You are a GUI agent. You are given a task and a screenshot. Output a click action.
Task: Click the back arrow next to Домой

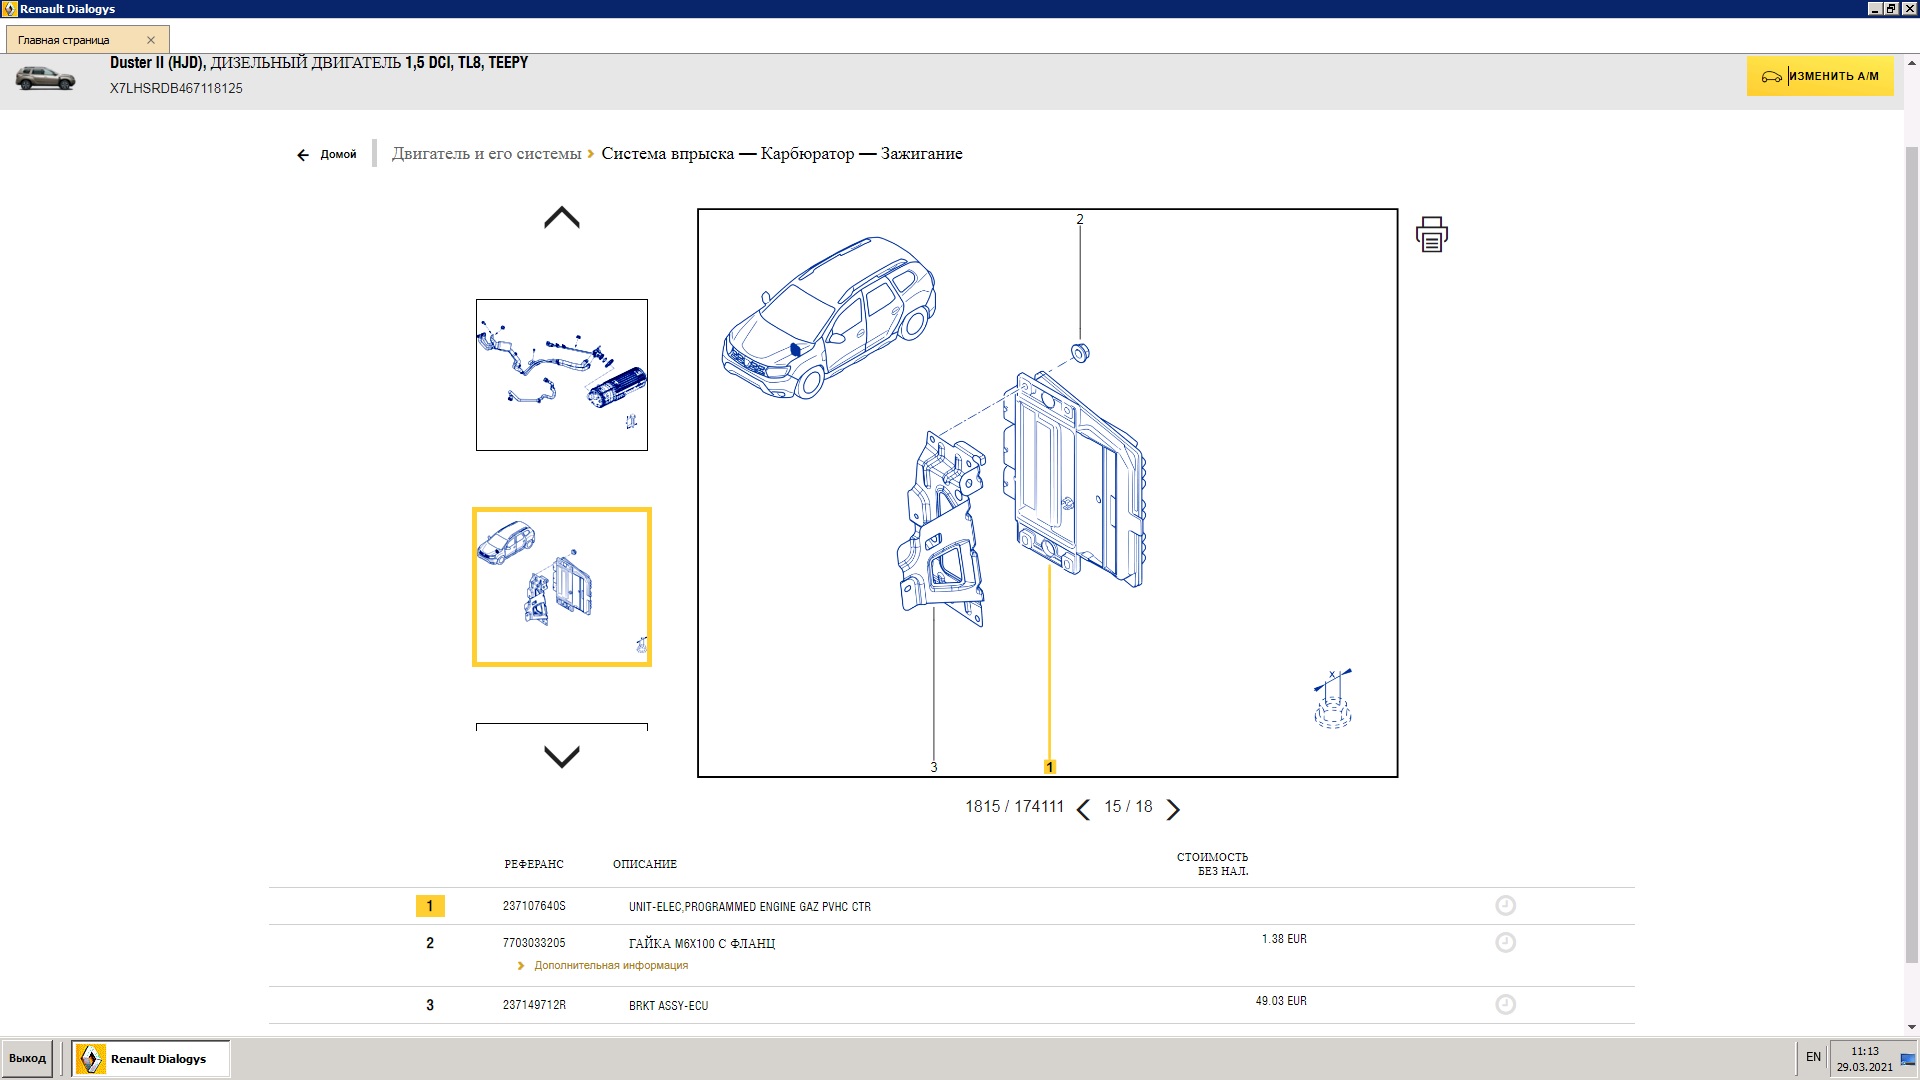303,155
